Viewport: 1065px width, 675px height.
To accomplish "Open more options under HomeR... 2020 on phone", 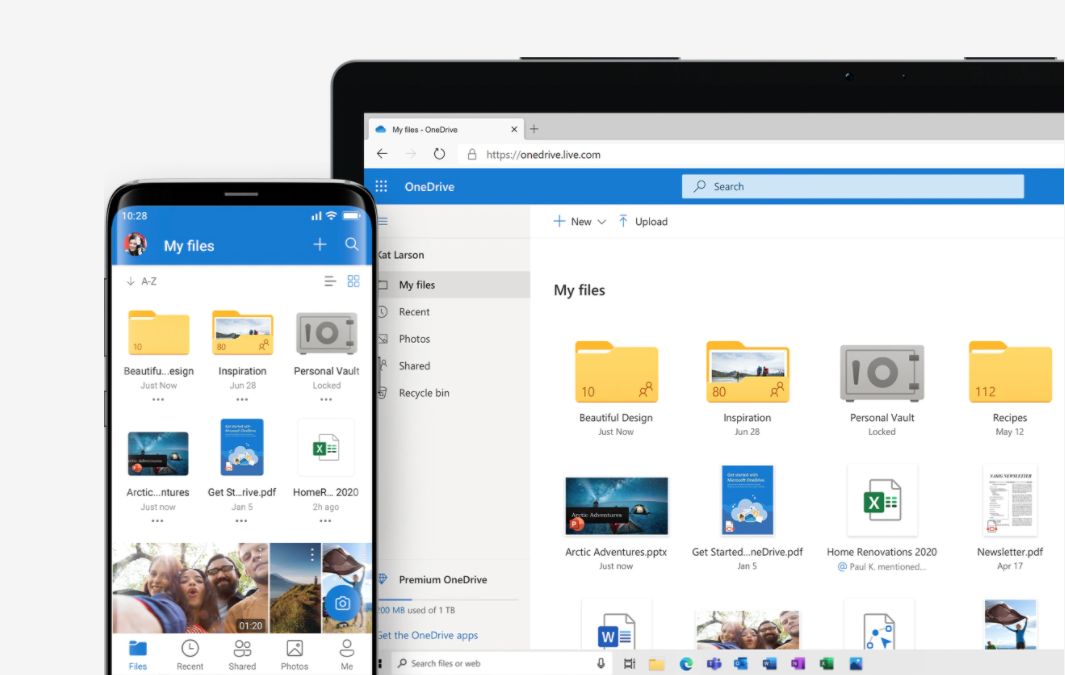I will 325,522.
